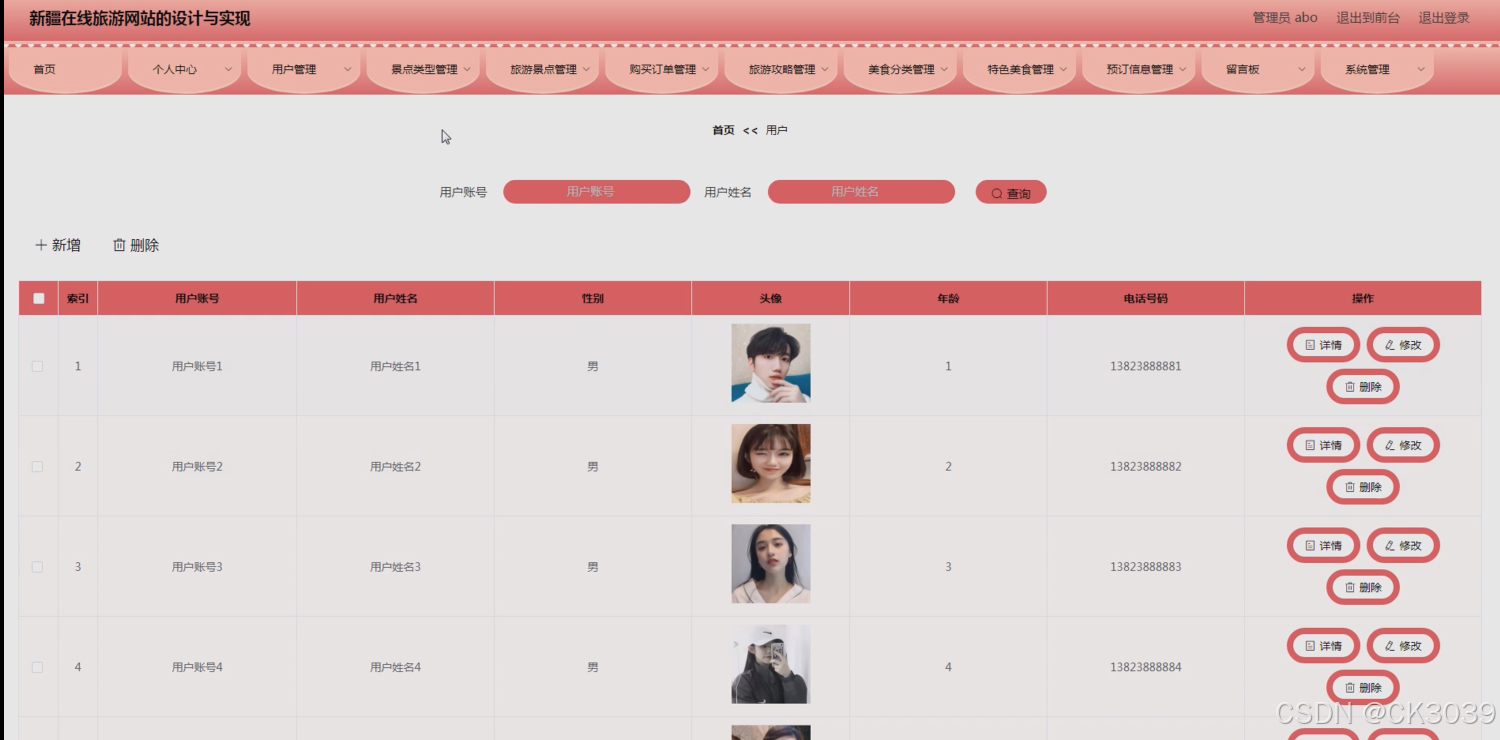
Task: Click document icon in row 2 详情 button
Action: pyautogui.click(x=1310, y=445)
